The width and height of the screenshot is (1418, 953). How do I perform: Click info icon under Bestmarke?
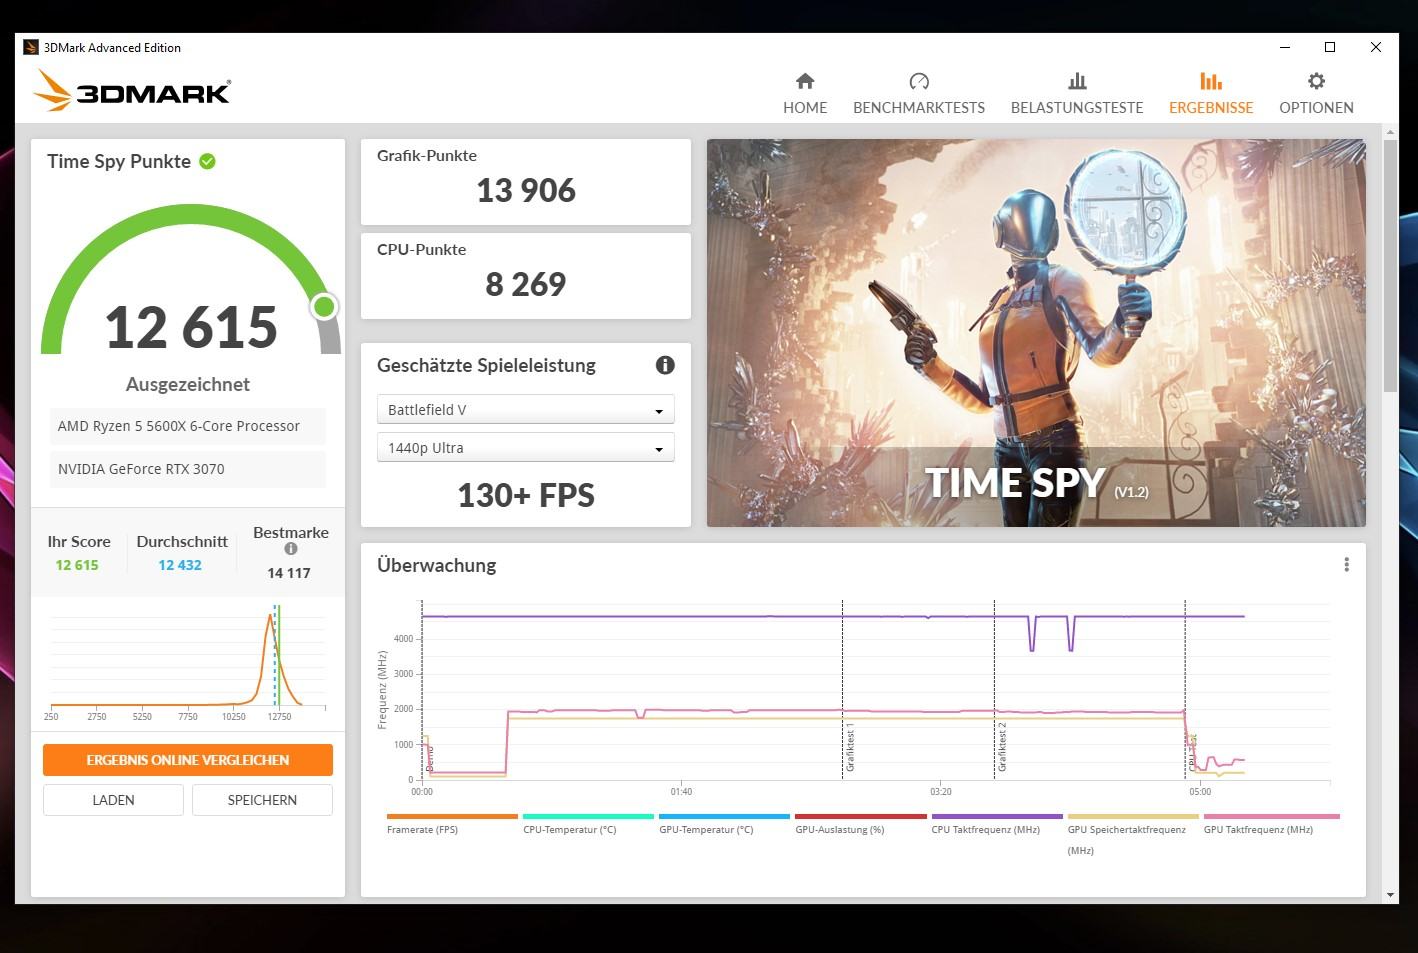[x=291, y=548]
